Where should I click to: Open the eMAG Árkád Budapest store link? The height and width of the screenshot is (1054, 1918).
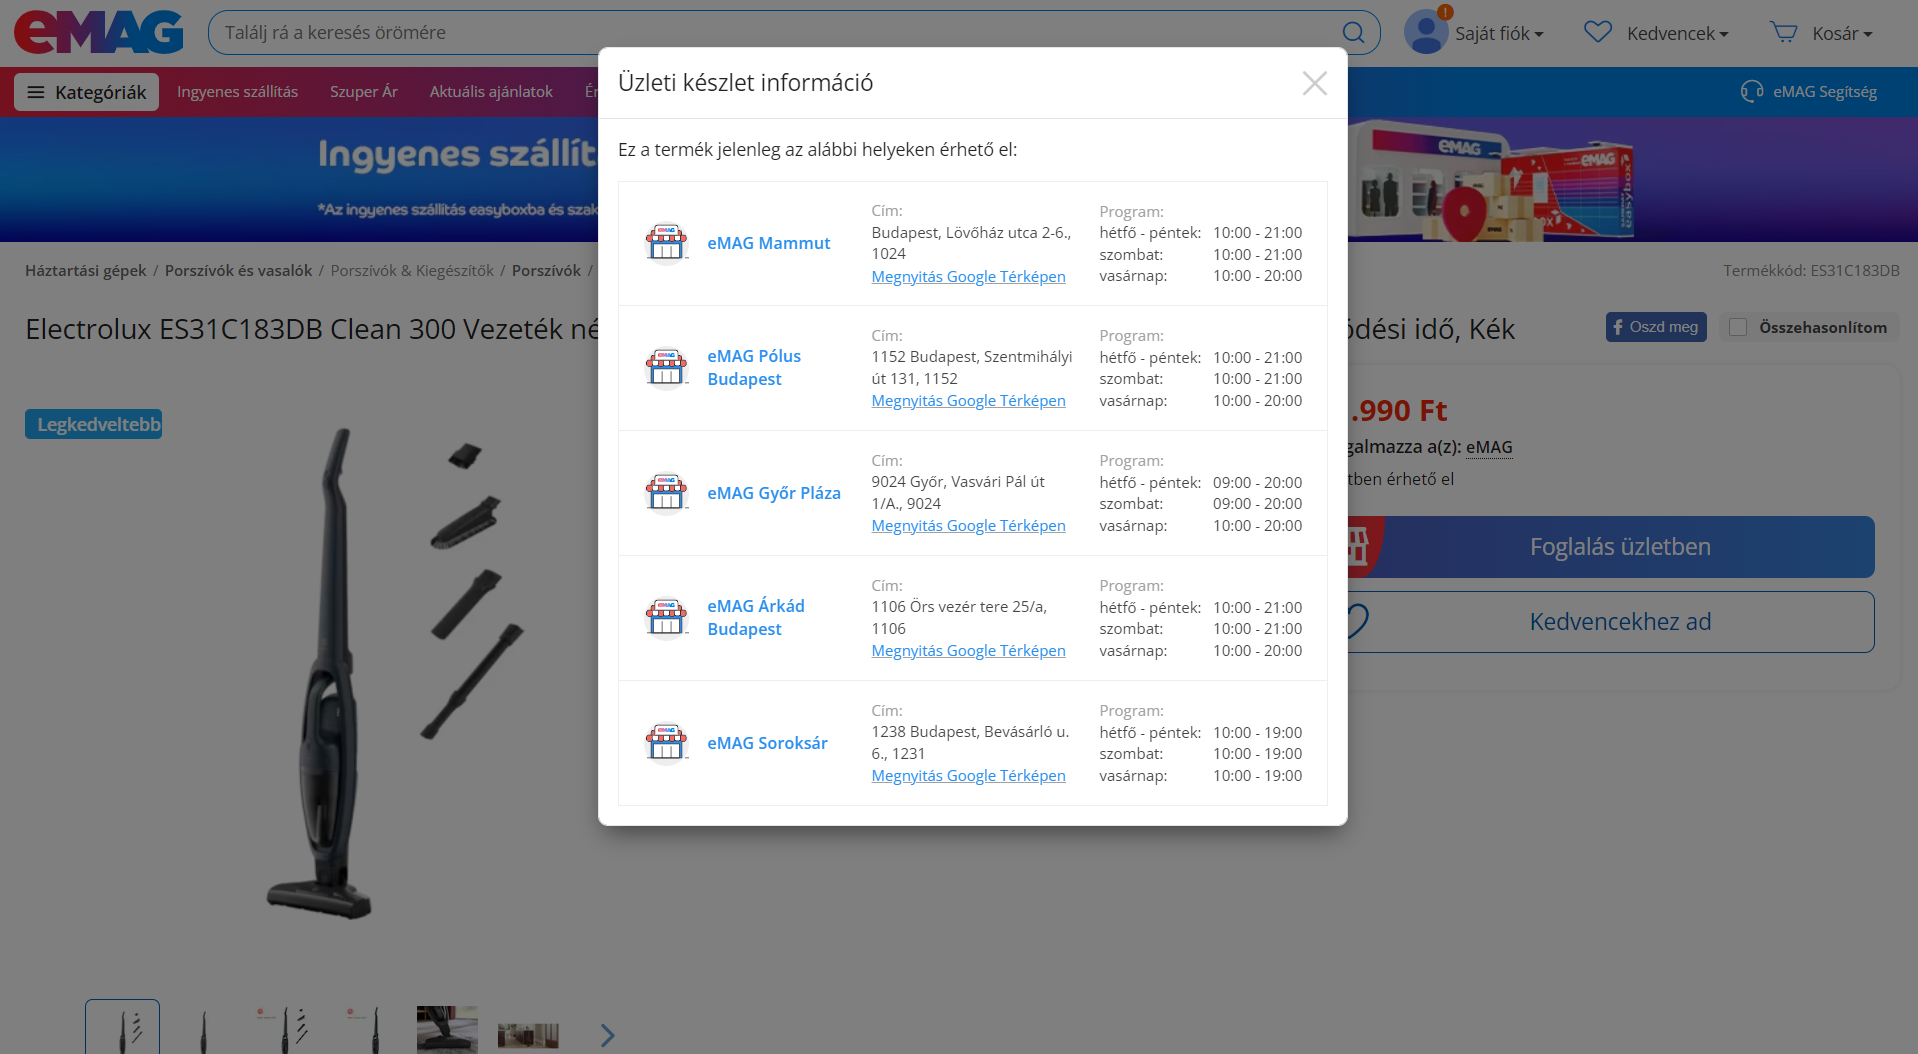coord(756,618)
